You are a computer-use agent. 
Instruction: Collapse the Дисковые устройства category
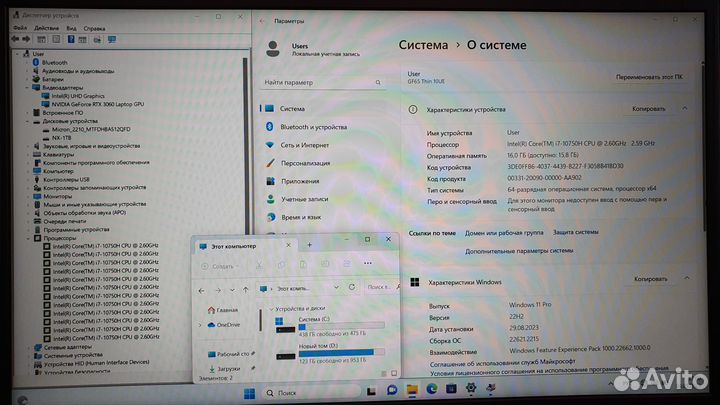(x=27, y=122)
